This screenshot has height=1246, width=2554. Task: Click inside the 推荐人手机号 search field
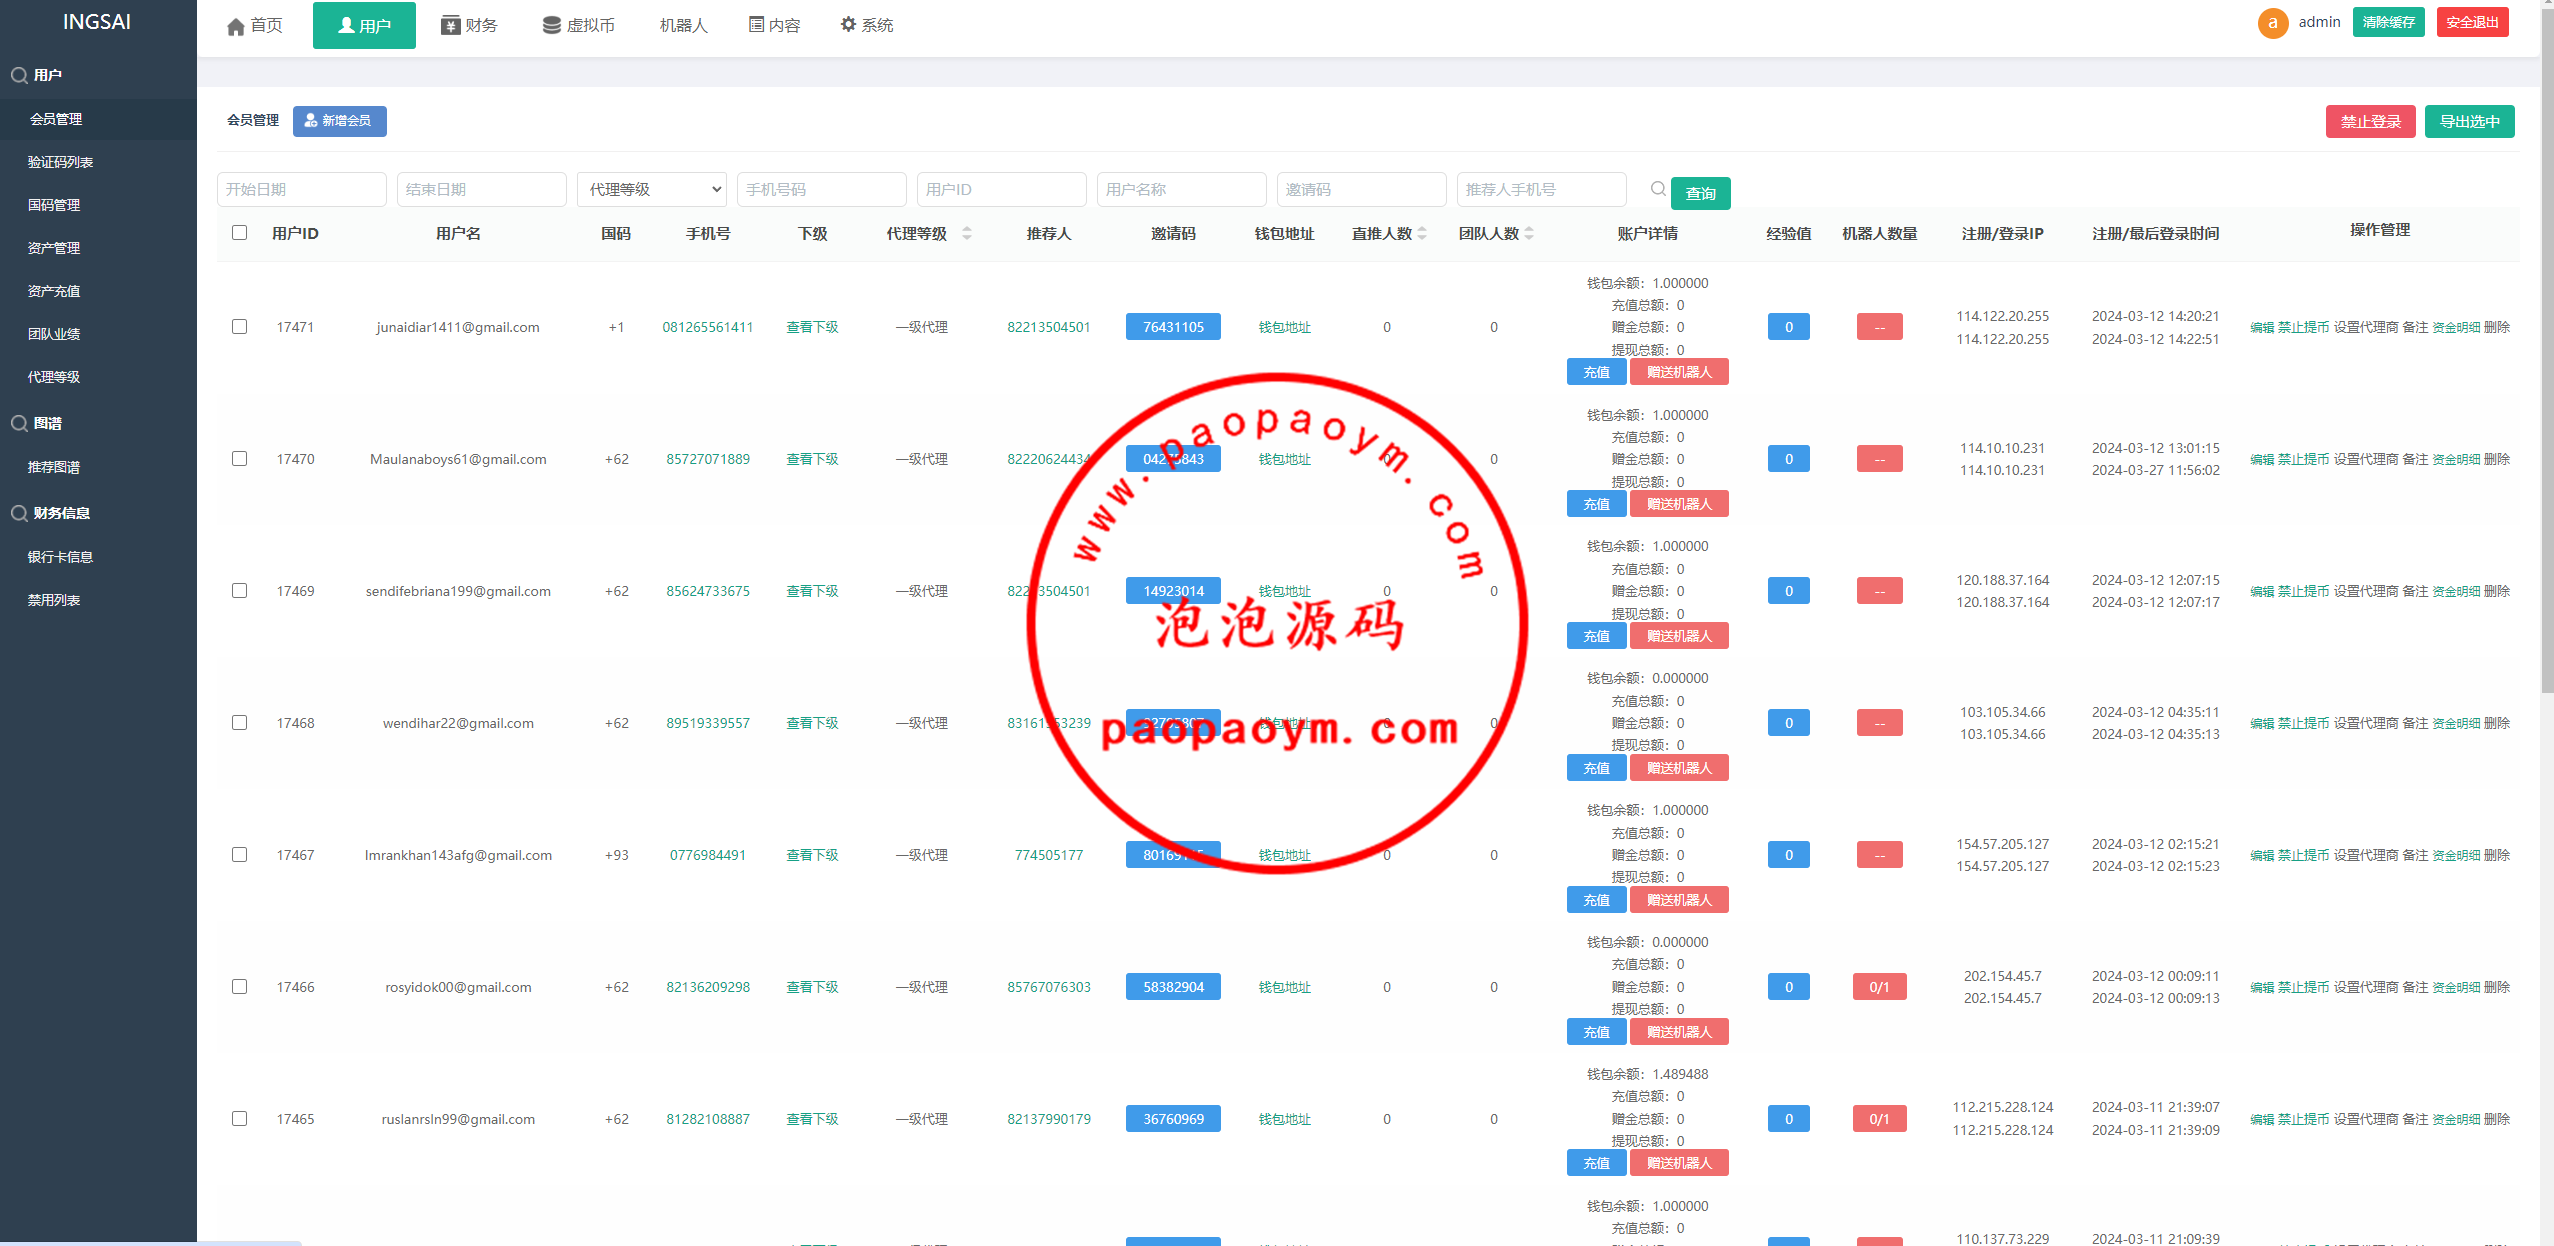pyautogui.click(x=1542, y=189)
